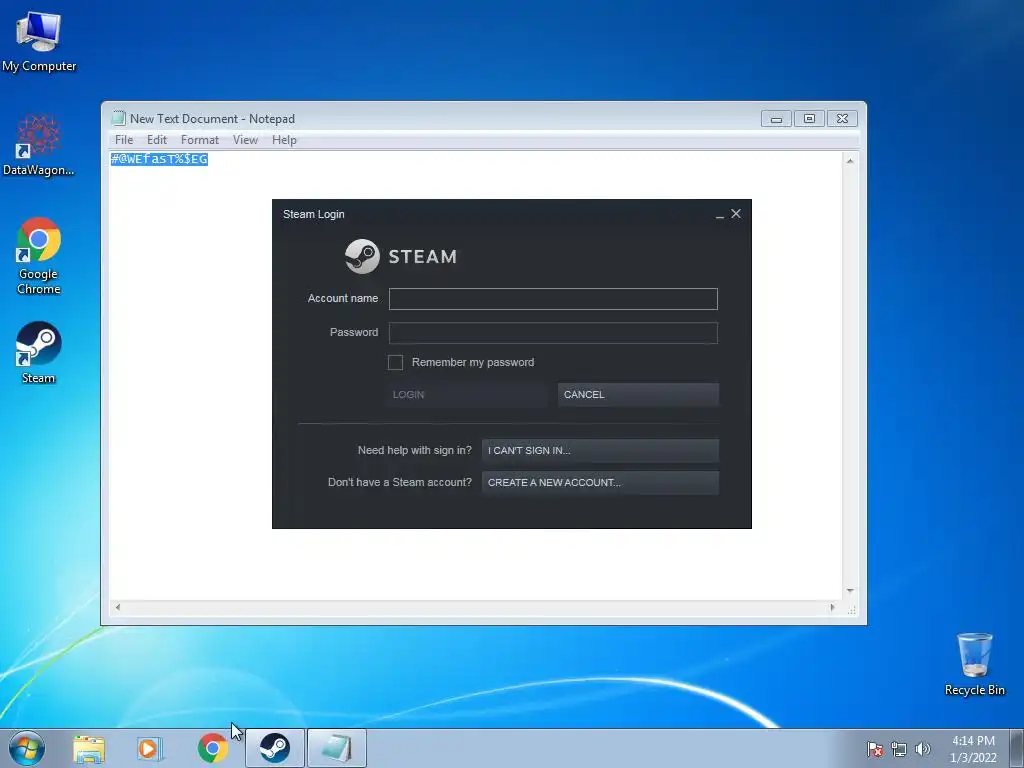Click selected text #@WEfasT%$EG in Notepad
This screenshot has height=768, width=1024.
pos(159,159)
